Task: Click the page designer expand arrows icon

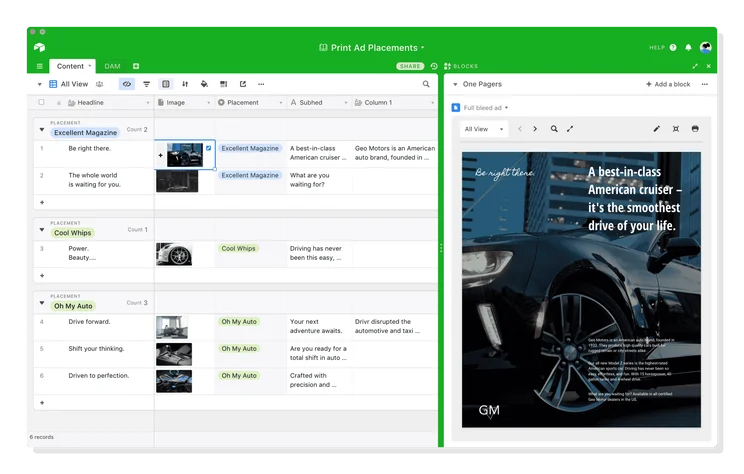Action: click(x=570, y=129)
